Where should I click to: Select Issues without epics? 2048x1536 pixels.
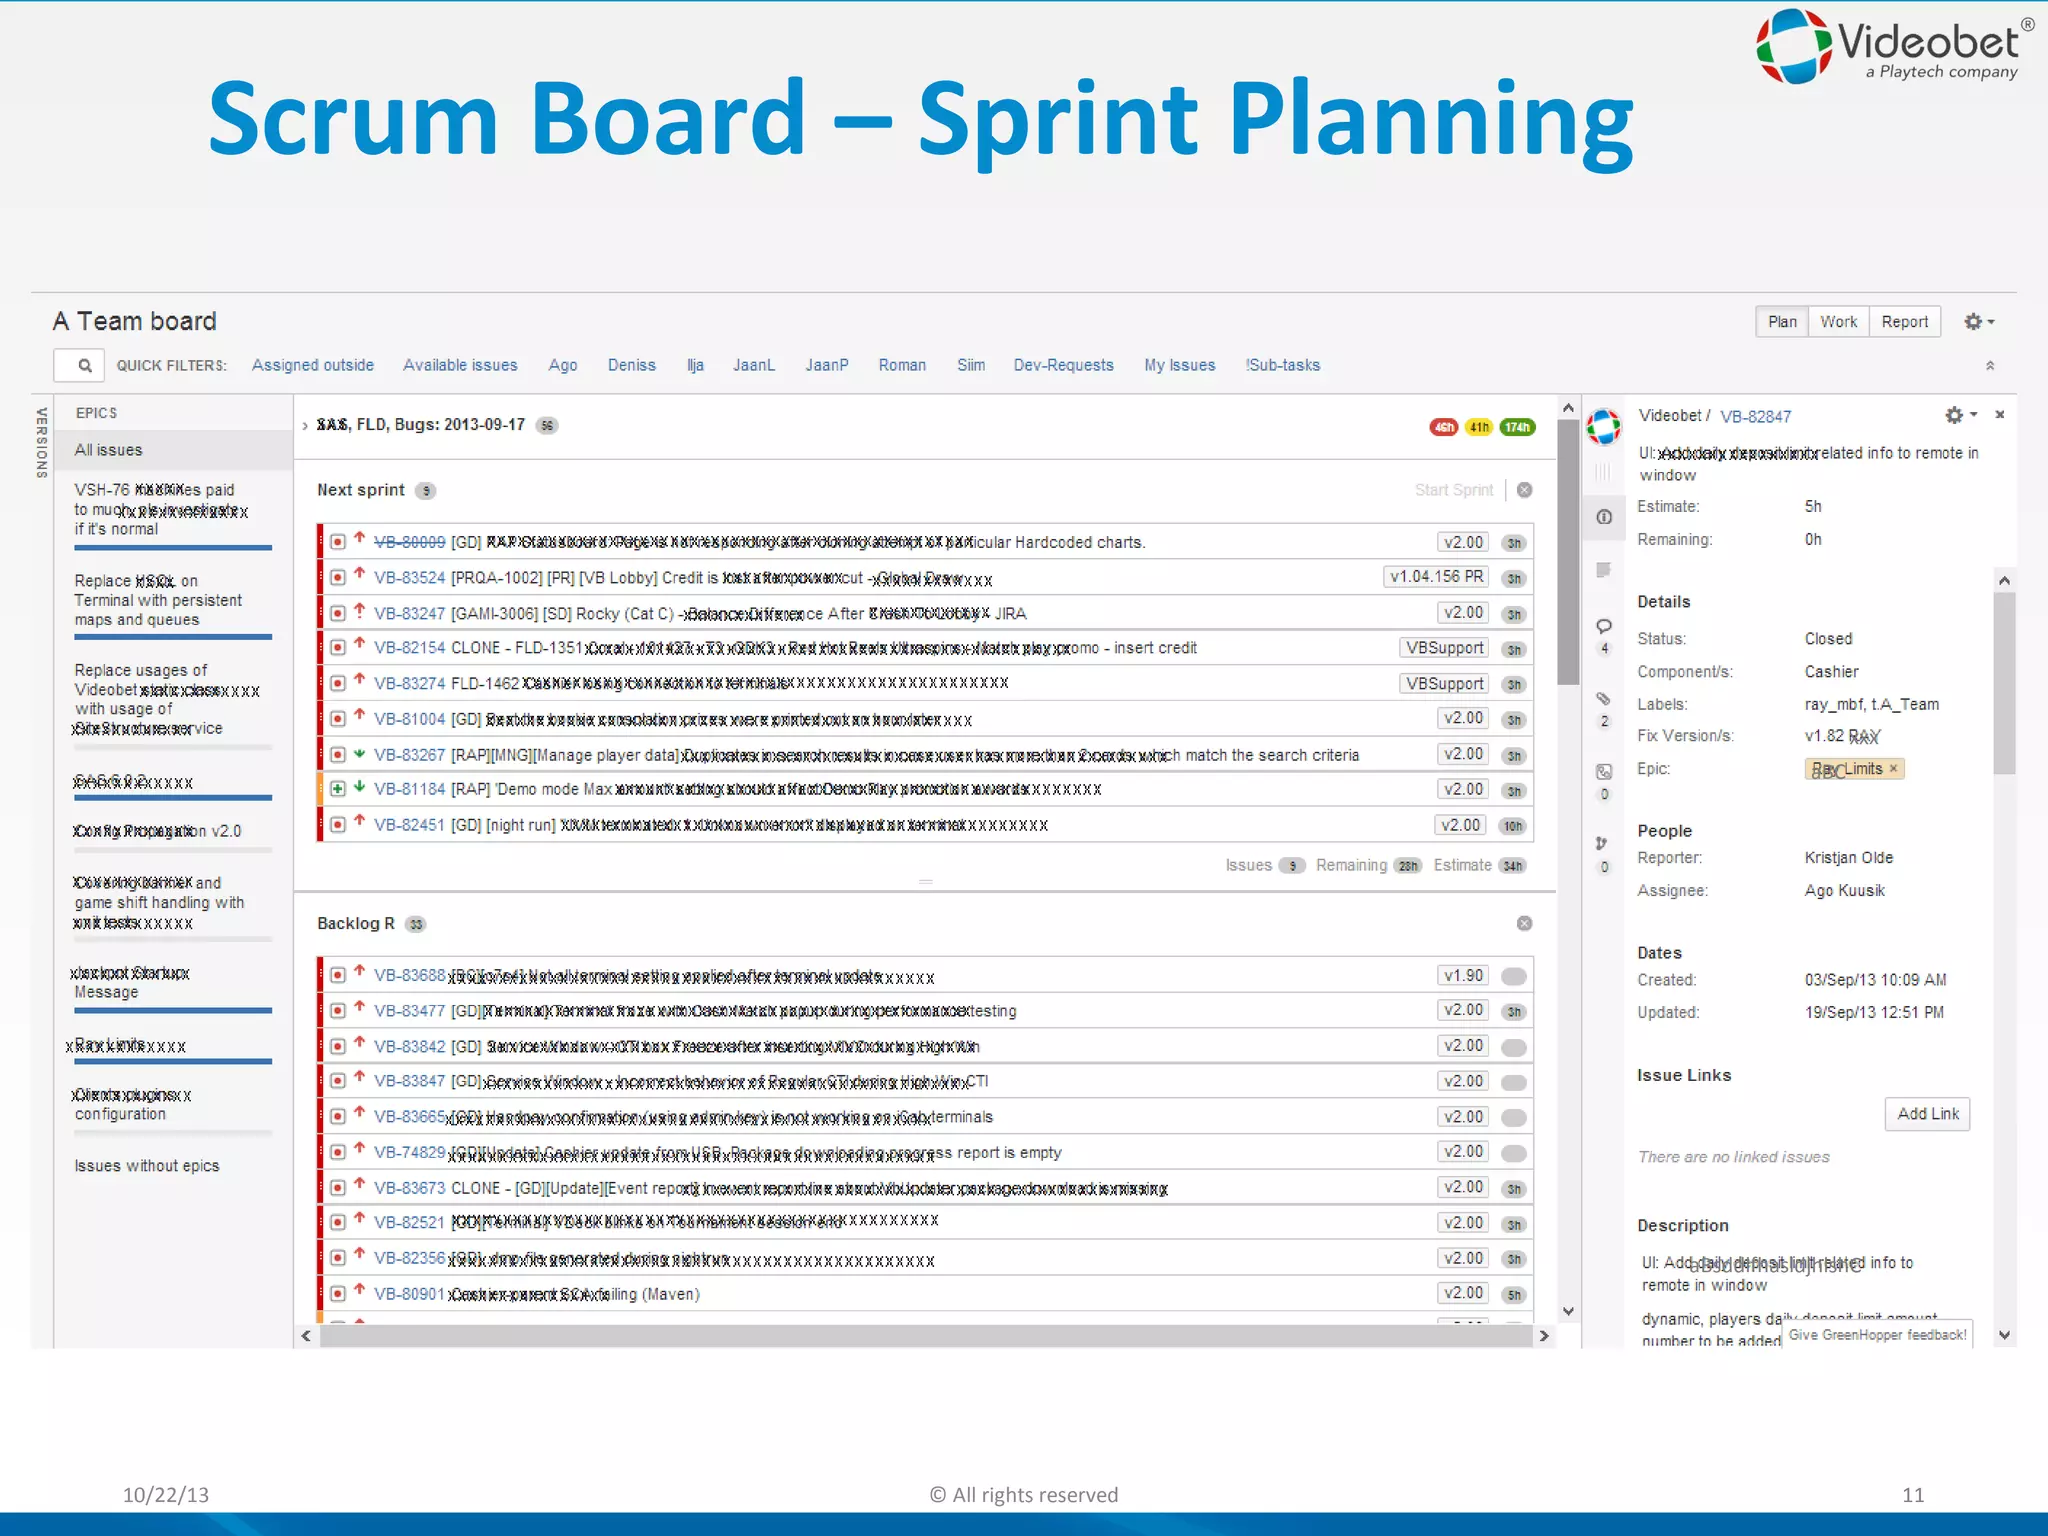click(x=147, y=1166)
